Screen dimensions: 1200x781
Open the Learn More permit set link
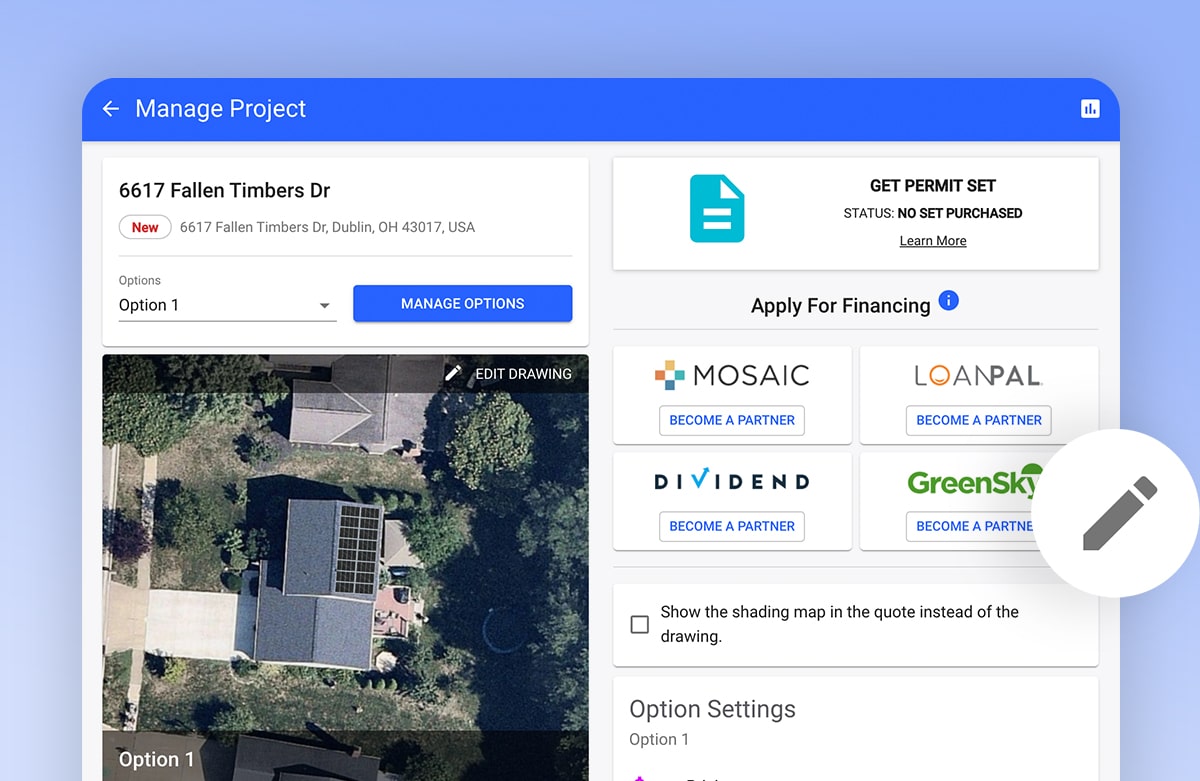(933, 241)
